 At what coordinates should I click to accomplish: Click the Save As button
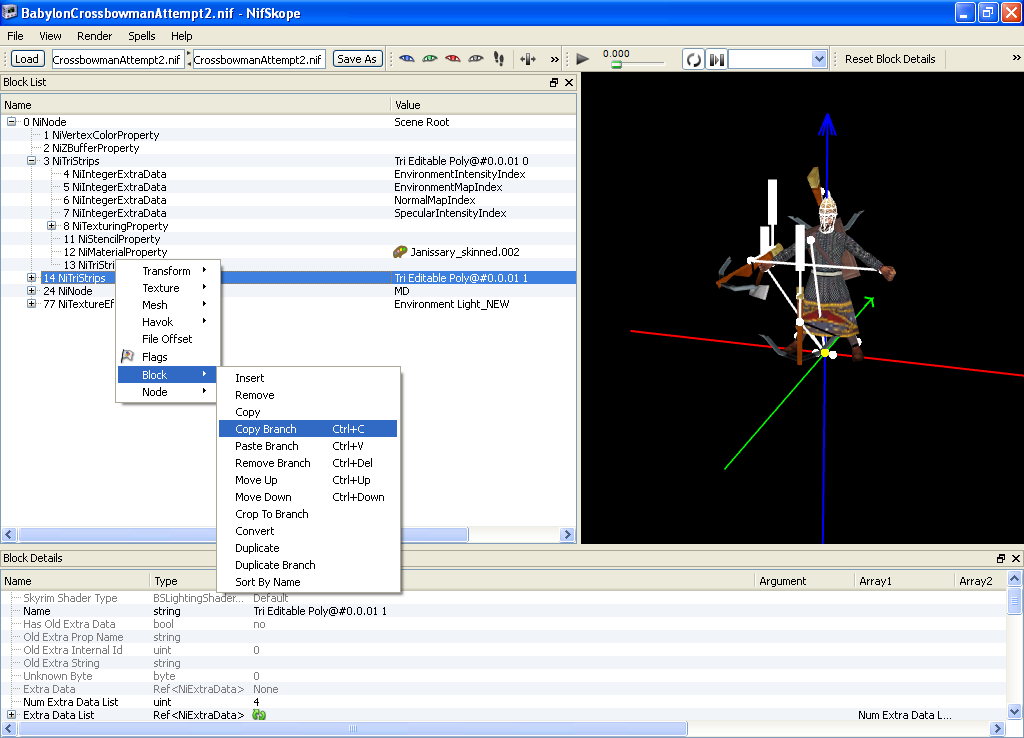pos(357,59)
